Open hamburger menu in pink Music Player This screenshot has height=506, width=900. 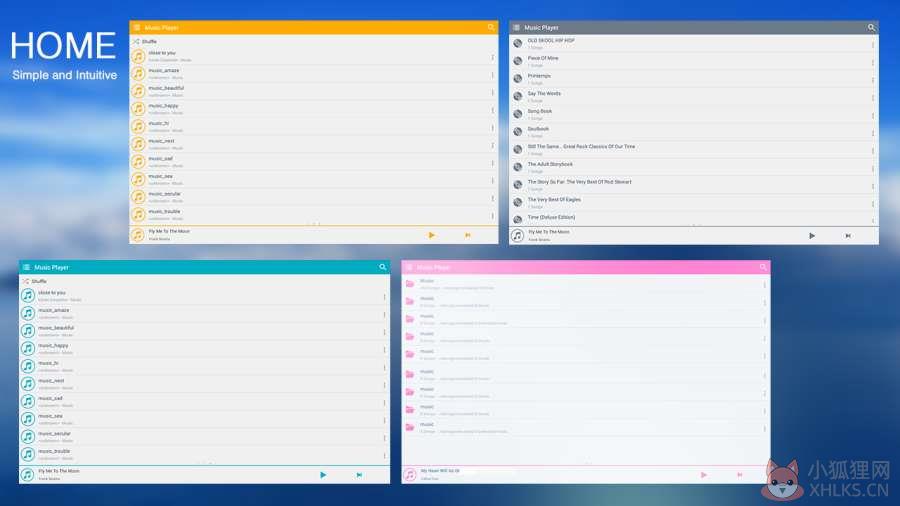click(409, 267)
